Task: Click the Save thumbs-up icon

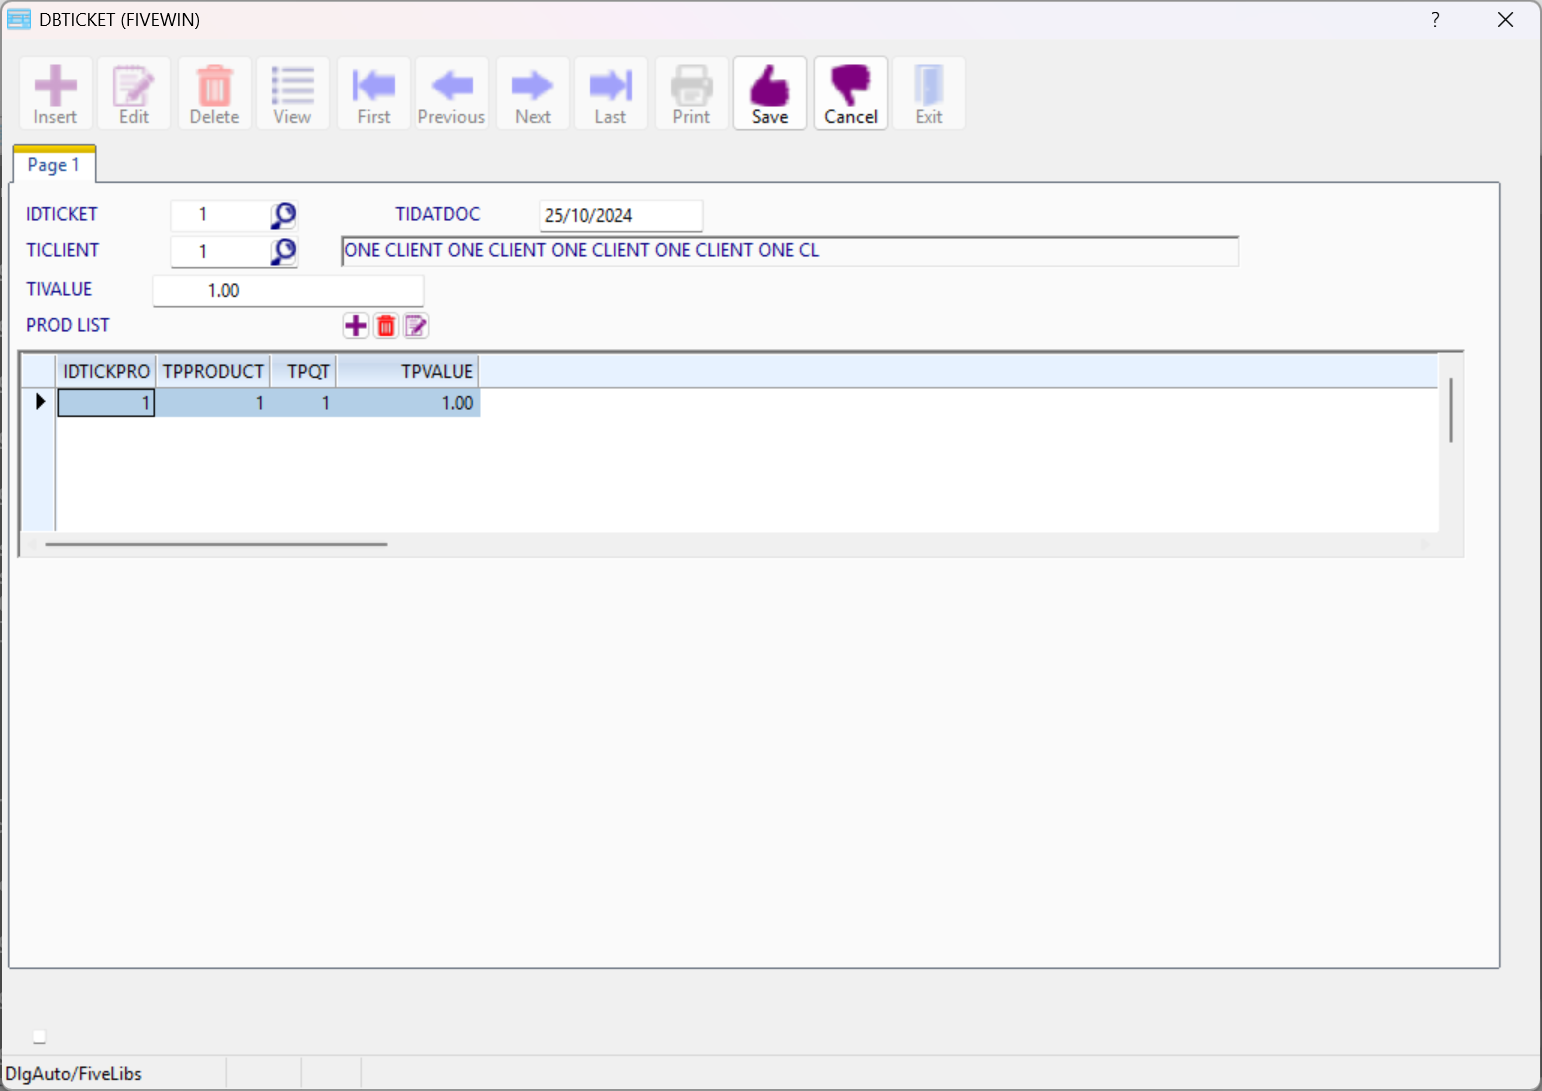Action: tap(769, 87)
